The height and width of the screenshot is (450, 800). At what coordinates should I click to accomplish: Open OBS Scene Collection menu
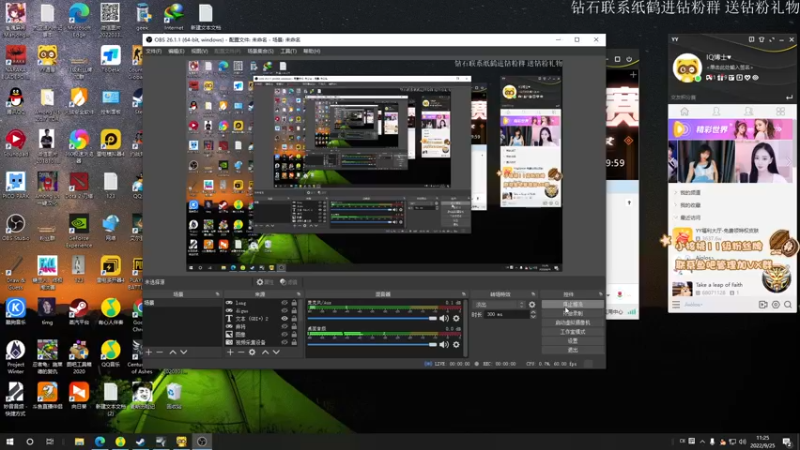coord(260,51)
